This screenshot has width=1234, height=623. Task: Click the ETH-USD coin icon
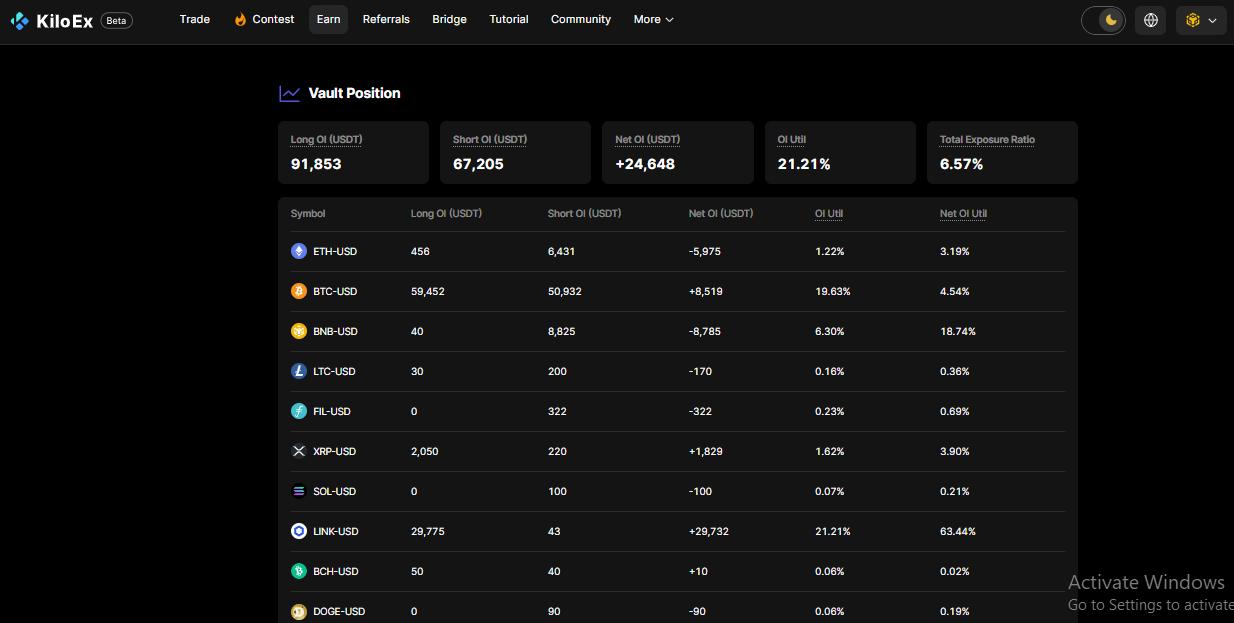point(298,251)
